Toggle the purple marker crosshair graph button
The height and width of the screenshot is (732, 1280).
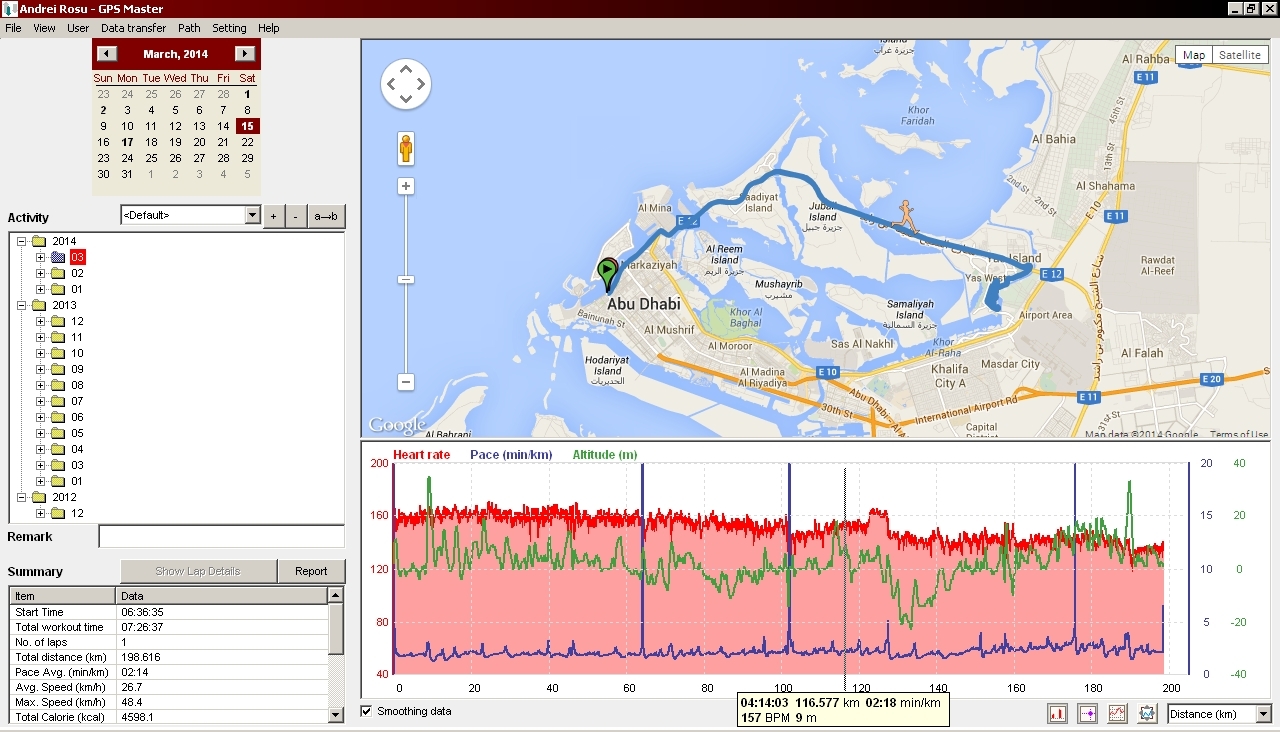click(x=1088, y=714)
